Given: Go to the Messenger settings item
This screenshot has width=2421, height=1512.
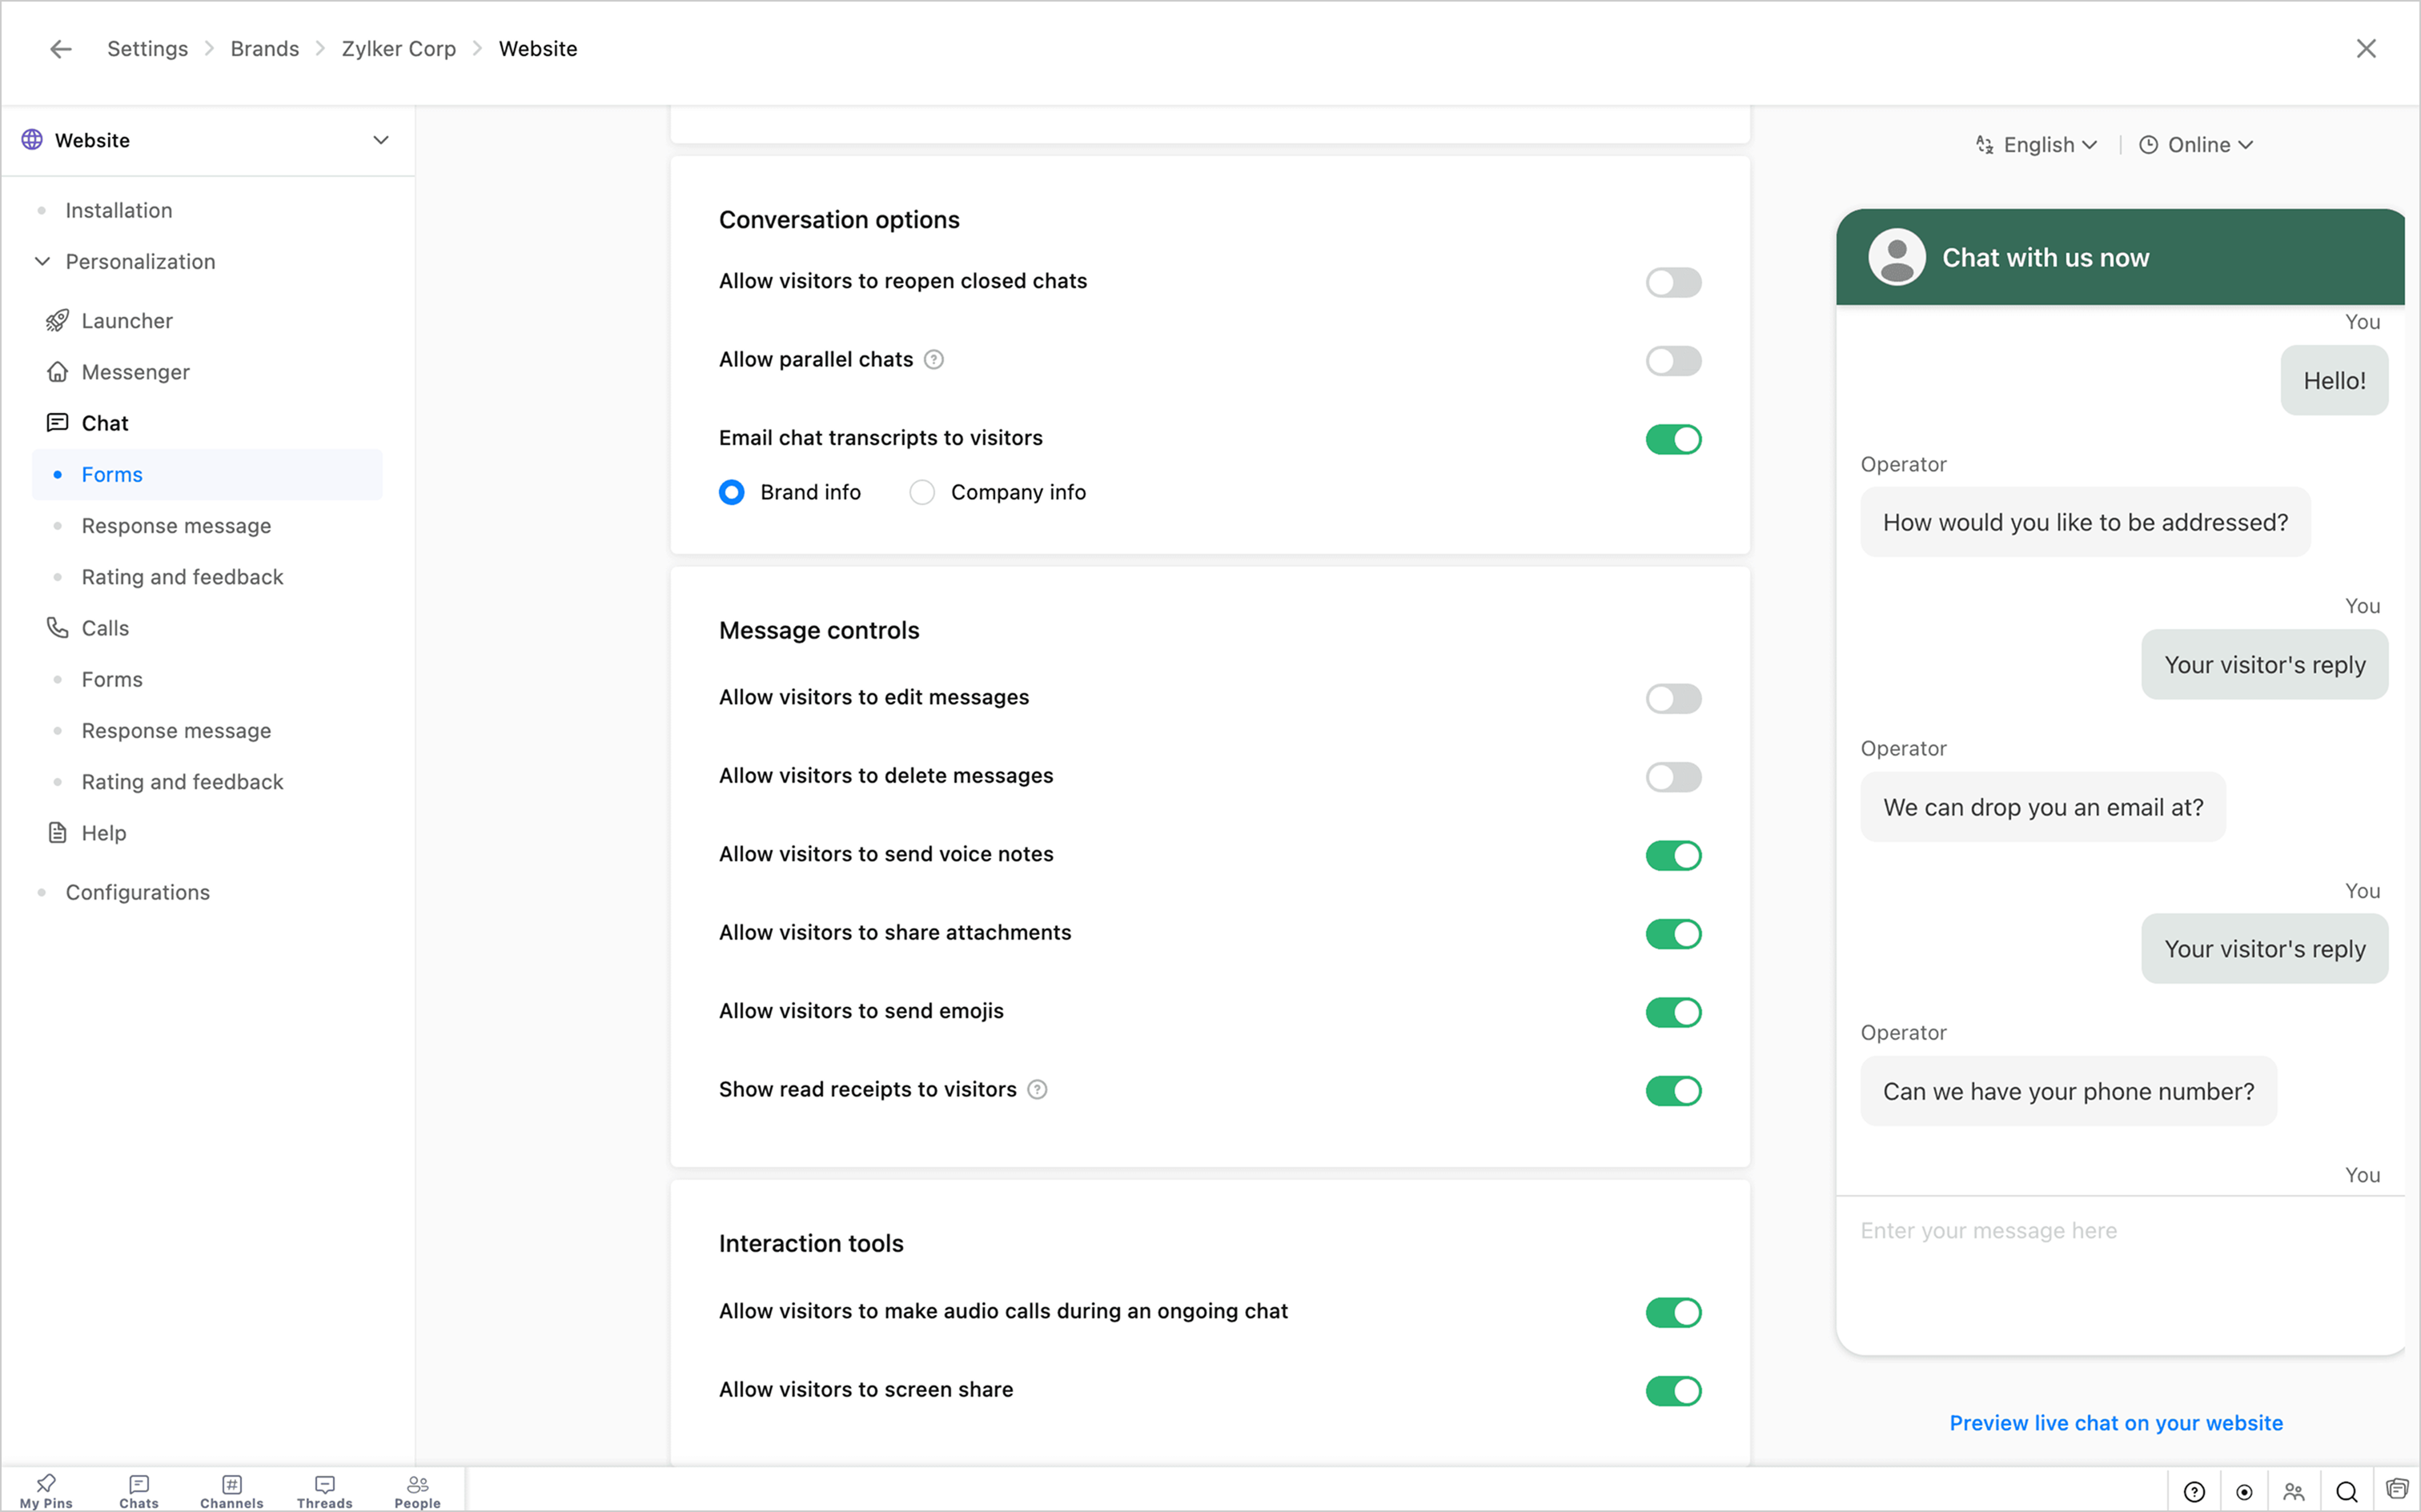Looking at the screenshot, I should 135,372.
